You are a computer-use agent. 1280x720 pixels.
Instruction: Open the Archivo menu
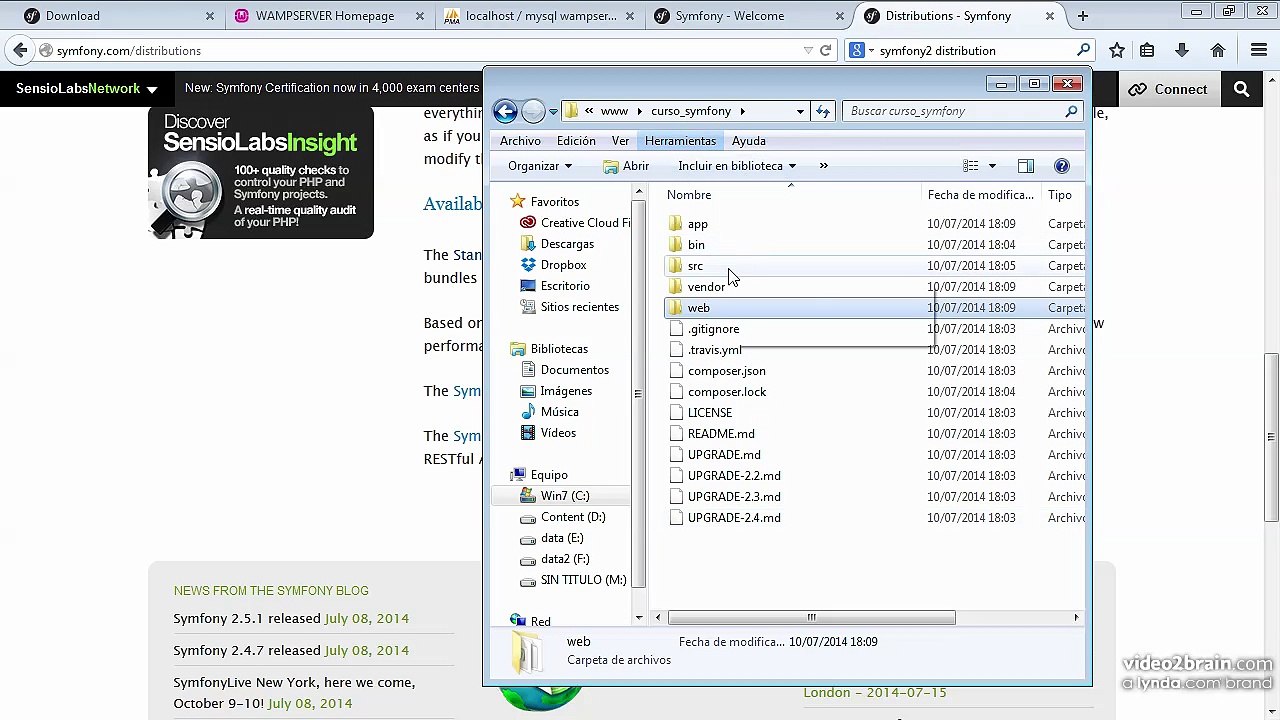point(520,141)
